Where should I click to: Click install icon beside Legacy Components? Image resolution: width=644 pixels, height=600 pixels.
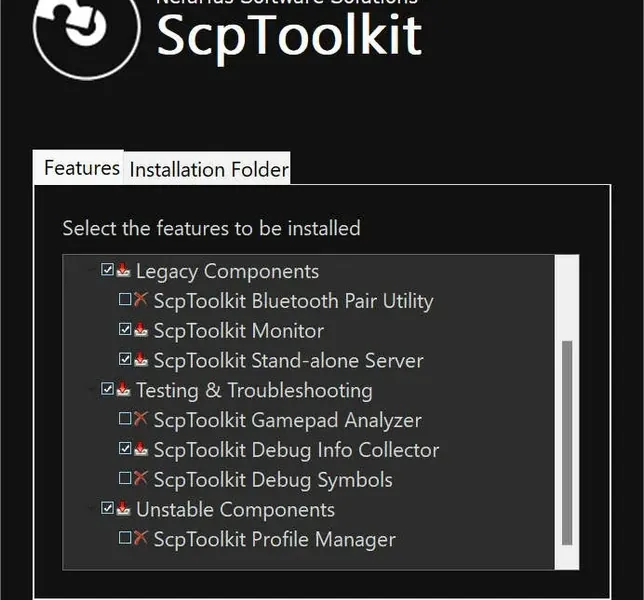[123, 270]
